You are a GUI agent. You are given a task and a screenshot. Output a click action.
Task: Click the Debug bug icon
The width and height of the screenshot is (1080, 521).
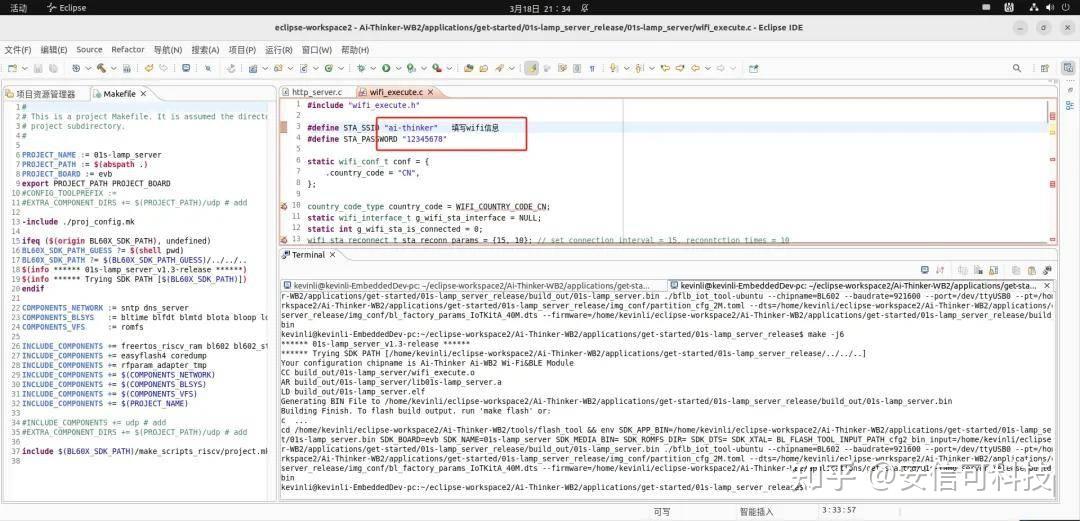point(361,68)
